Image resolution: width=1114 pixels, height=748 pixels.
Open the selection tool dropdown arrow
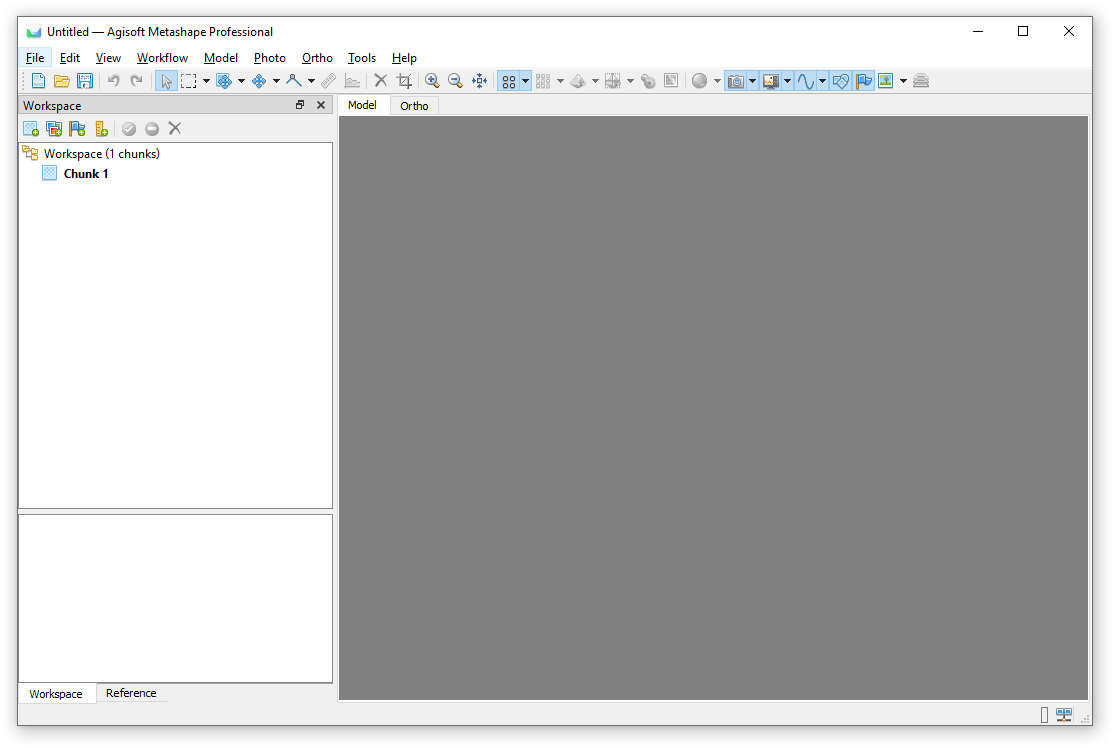tap(206, 81)
